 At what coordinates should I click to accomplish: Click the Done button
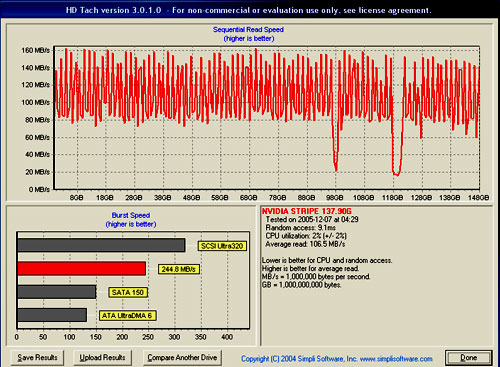pos(469,358)
